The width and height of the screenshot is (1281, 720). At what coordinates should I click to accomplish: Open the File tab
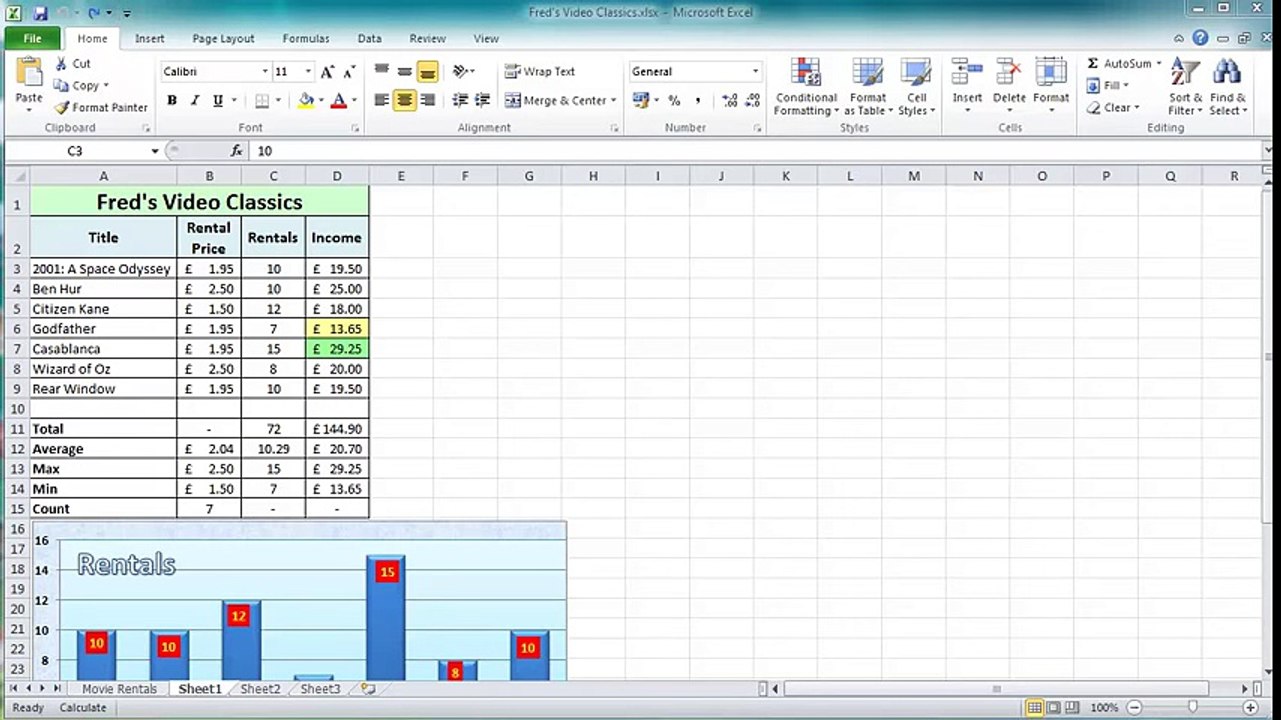(32, 38)
